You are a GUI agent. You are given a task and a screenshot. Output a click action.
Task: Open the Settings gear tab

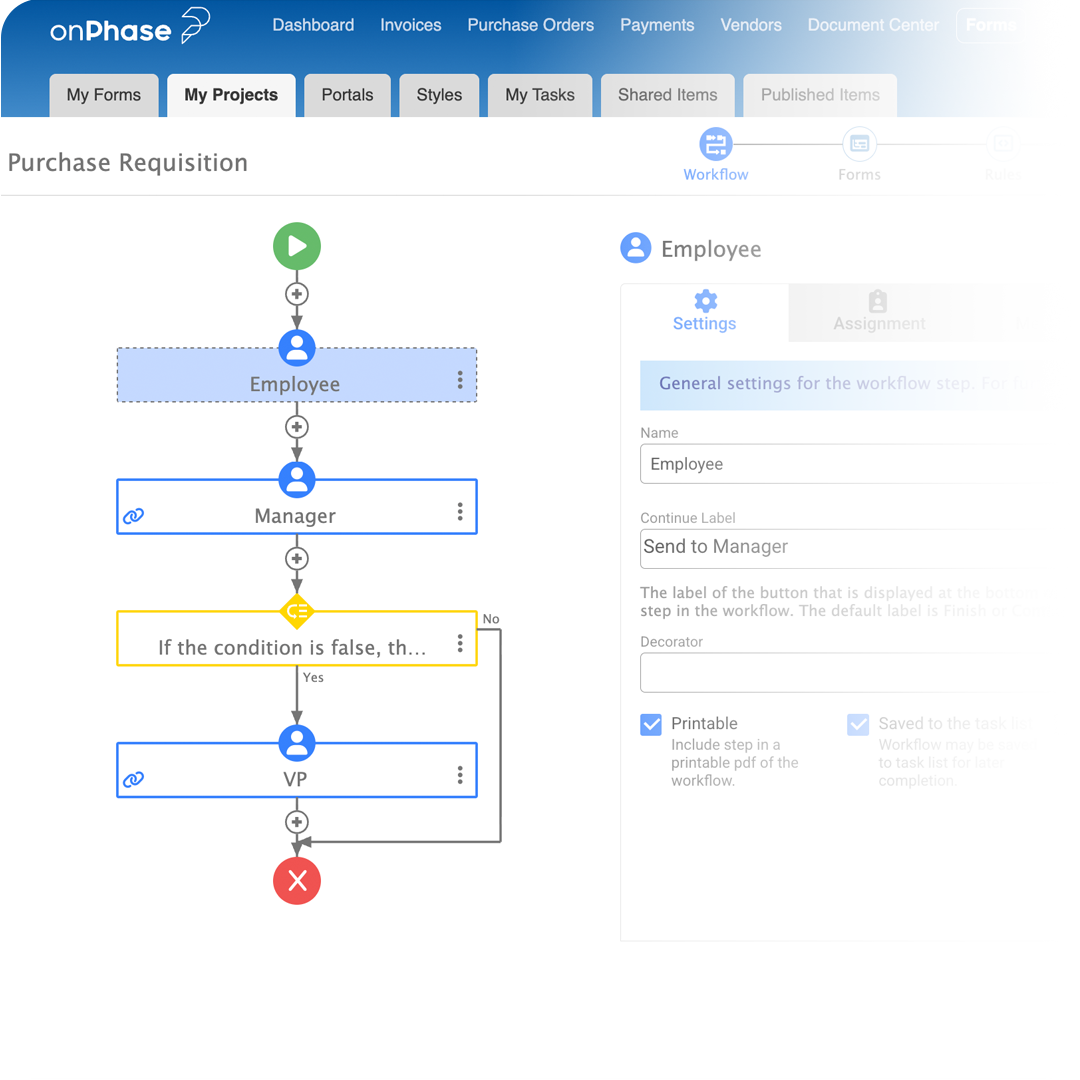[705, 312]
